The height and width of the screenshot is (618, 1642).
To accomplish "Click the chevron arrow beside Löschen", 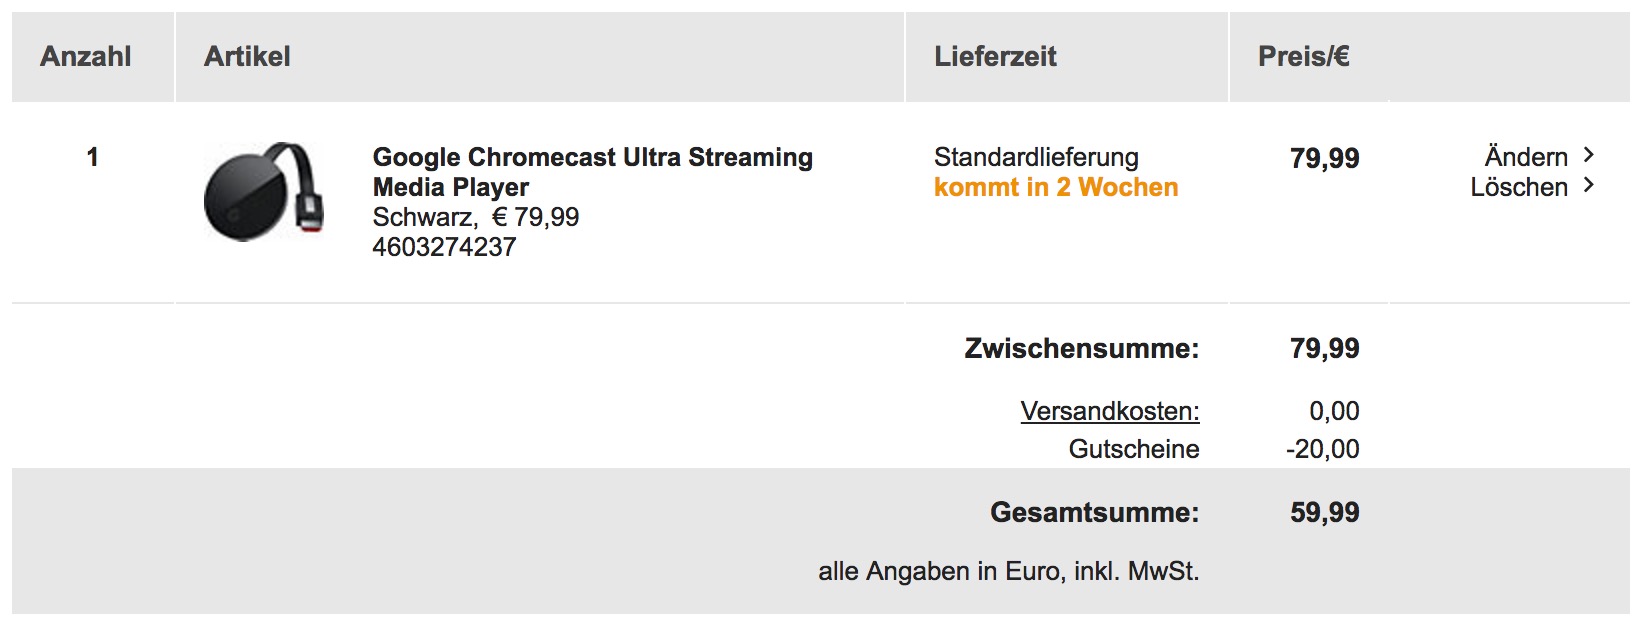I will click(x=1589, y=185).
